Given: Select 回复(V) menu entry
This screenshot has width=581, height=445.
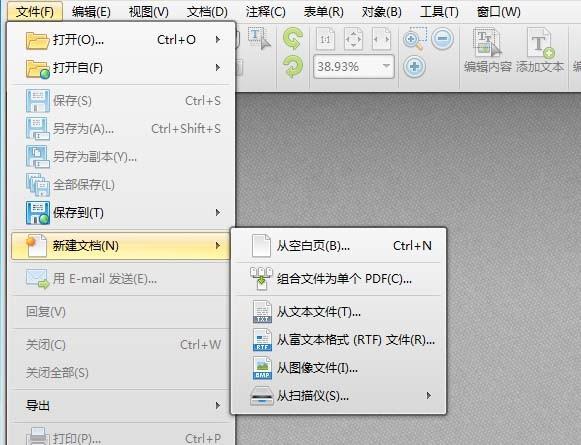Looking at the screenshot, I should [x=121, y=312].
